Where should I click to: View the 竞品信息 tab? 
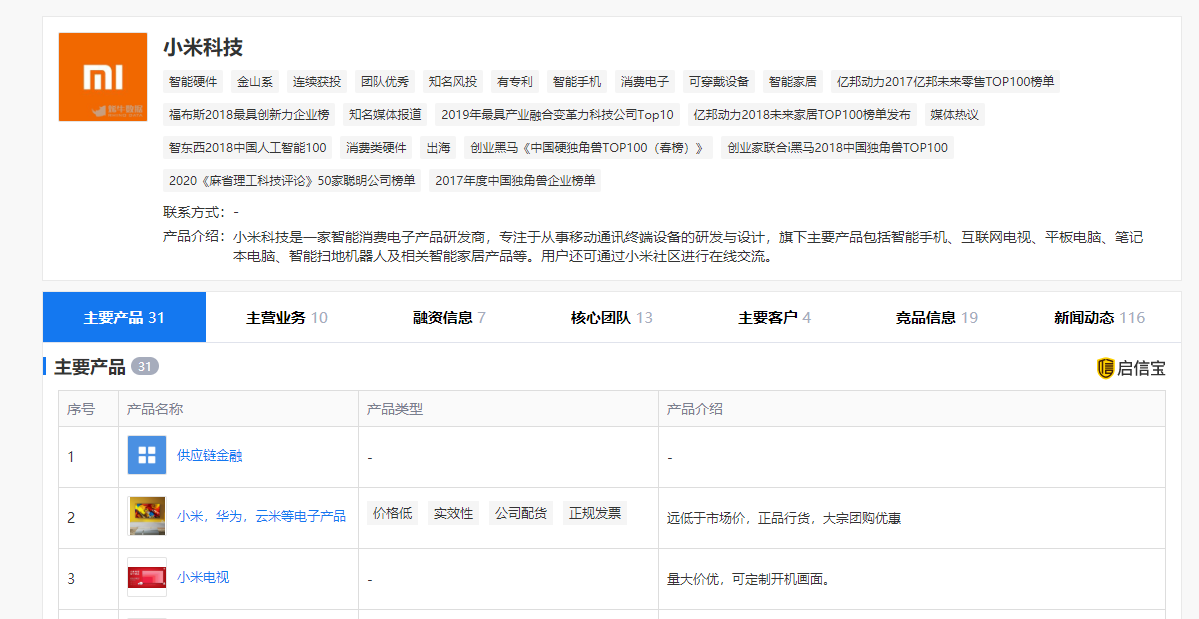(x=936, y=318)
